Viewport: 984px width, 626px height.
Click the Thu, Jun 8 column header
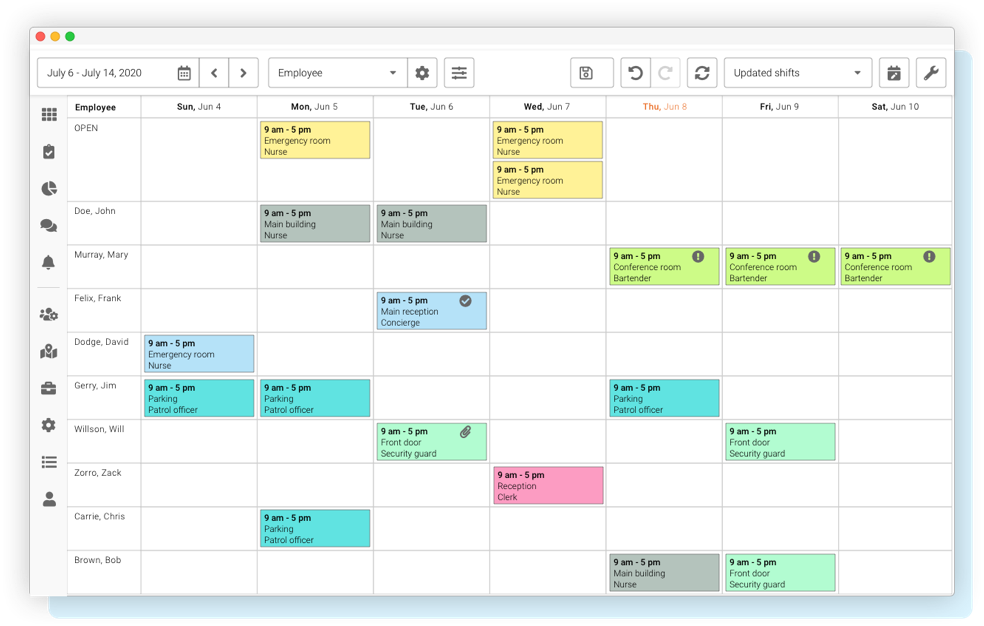(665, 107)
